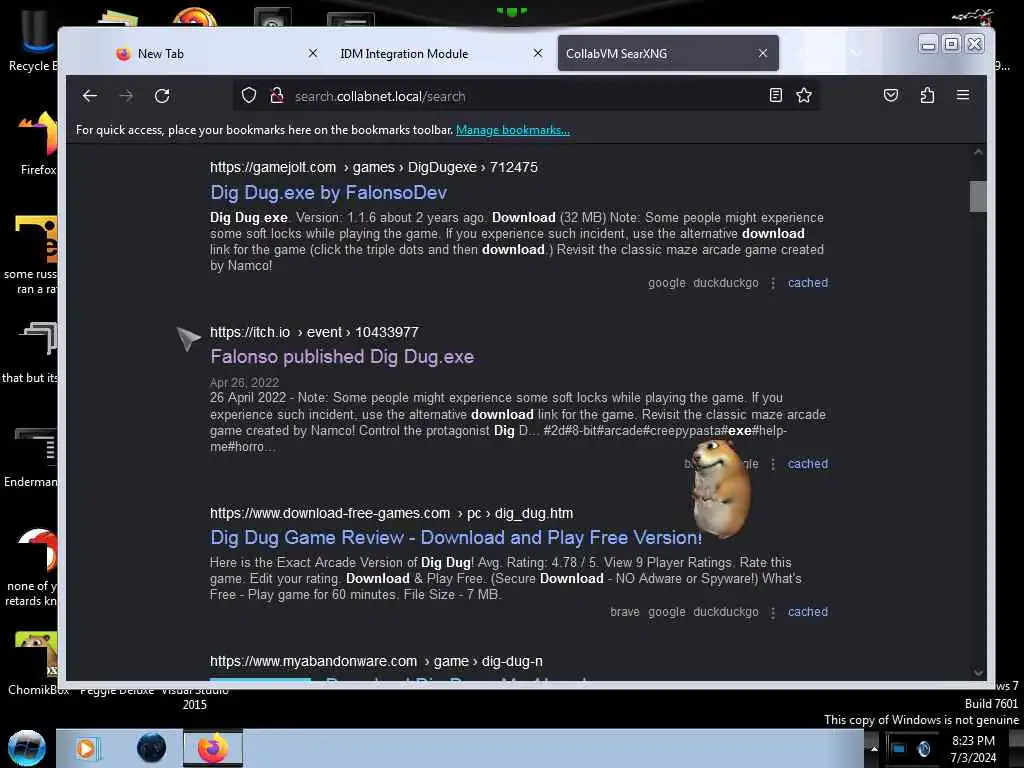Show hidden system tray icons arrow
Viewport: 1024px width, 768px height.
874,749
